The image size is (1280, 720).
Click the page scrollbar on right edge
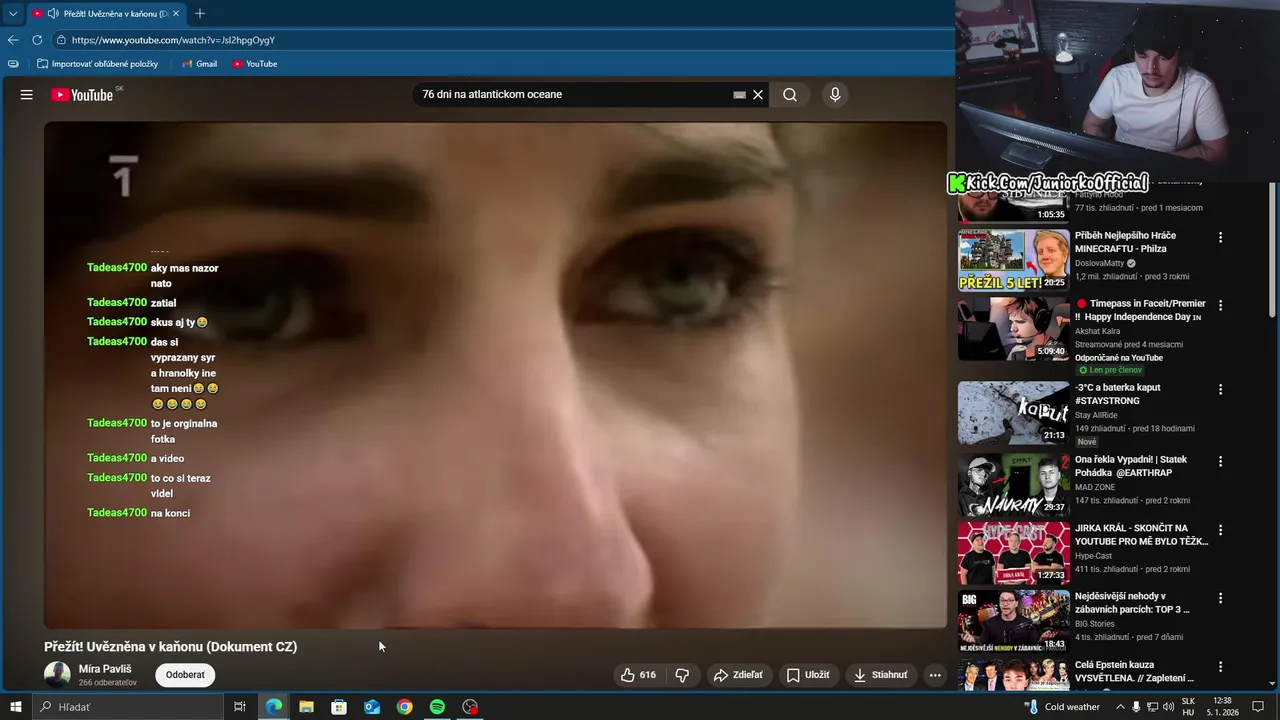pos(1273,250)
